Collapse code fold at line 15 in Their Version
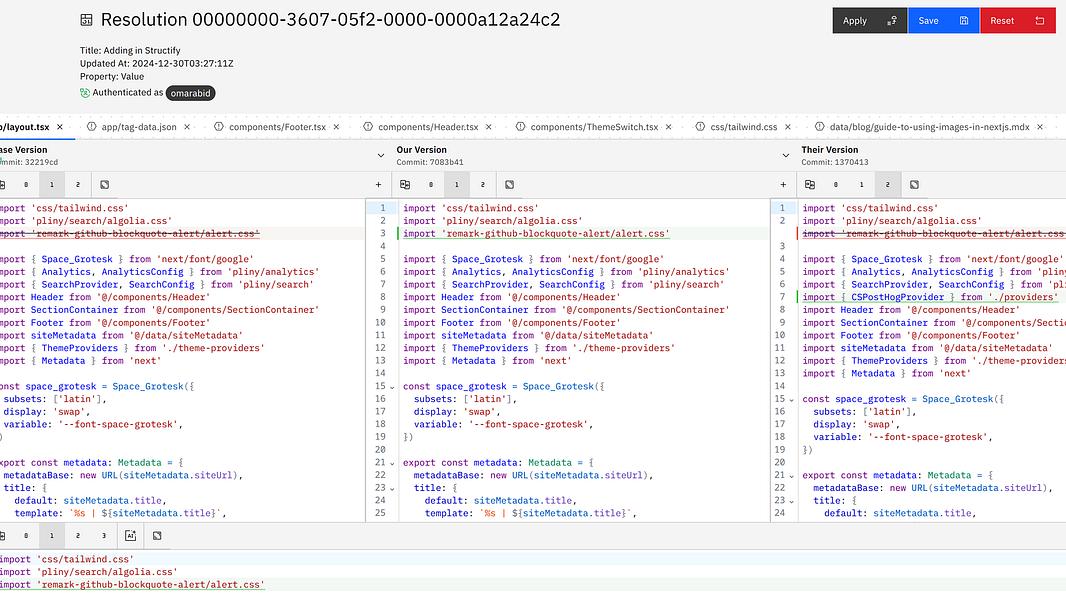This screenshot has width=1066, height=600. (x=791, y=400)
